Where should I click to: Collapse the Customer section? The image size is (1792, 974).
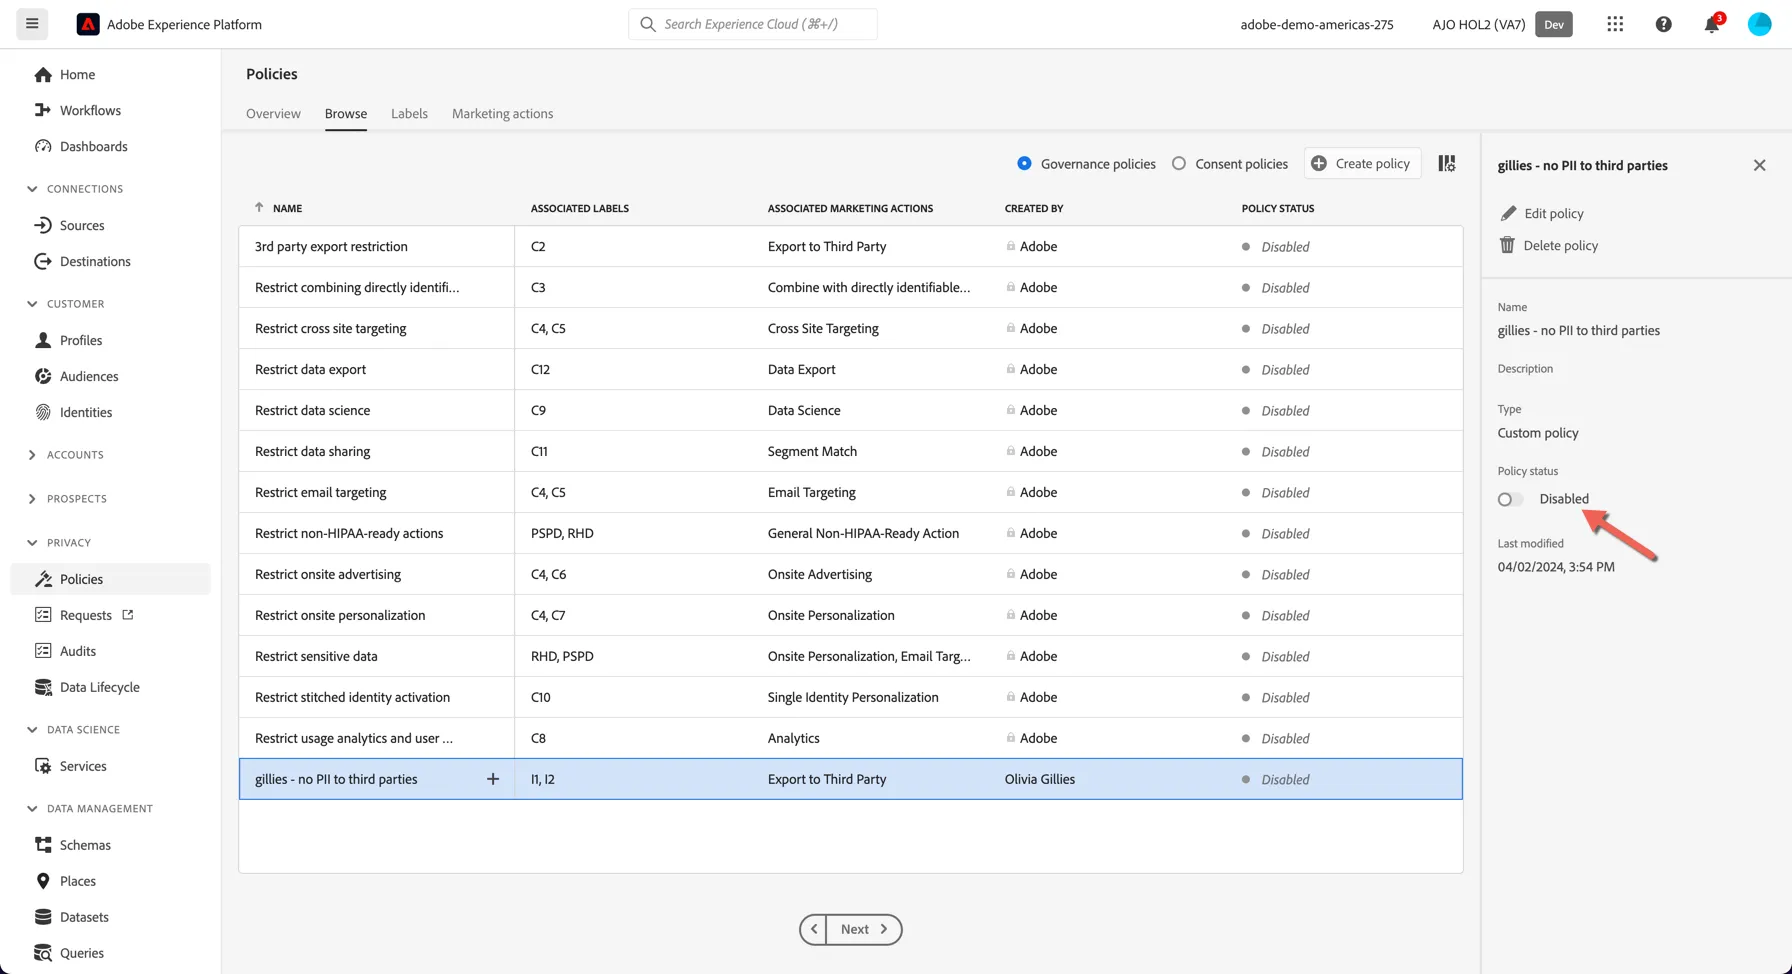coord(32,304)
